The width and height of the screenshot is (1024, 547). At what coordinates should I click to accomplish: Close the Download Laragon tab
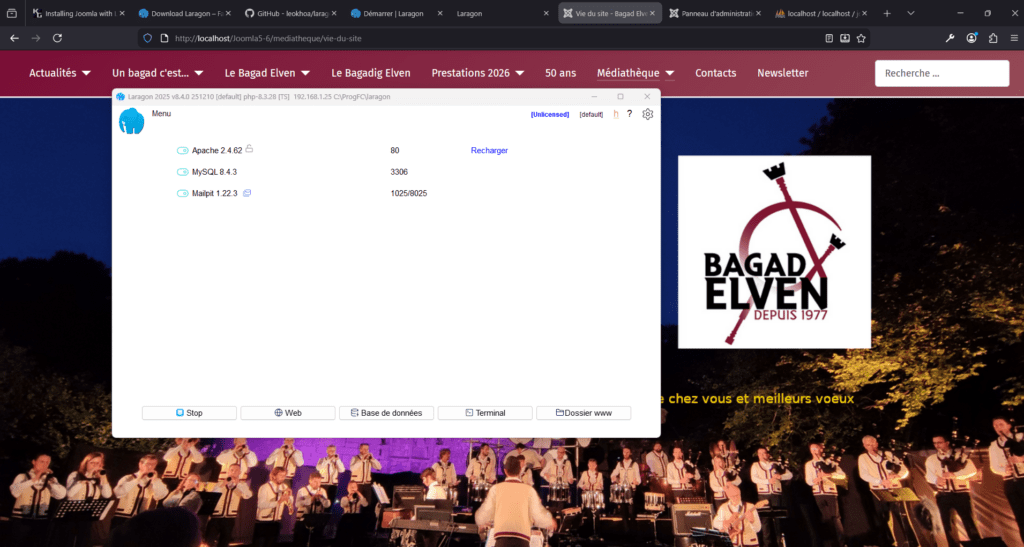click(228, 13)
